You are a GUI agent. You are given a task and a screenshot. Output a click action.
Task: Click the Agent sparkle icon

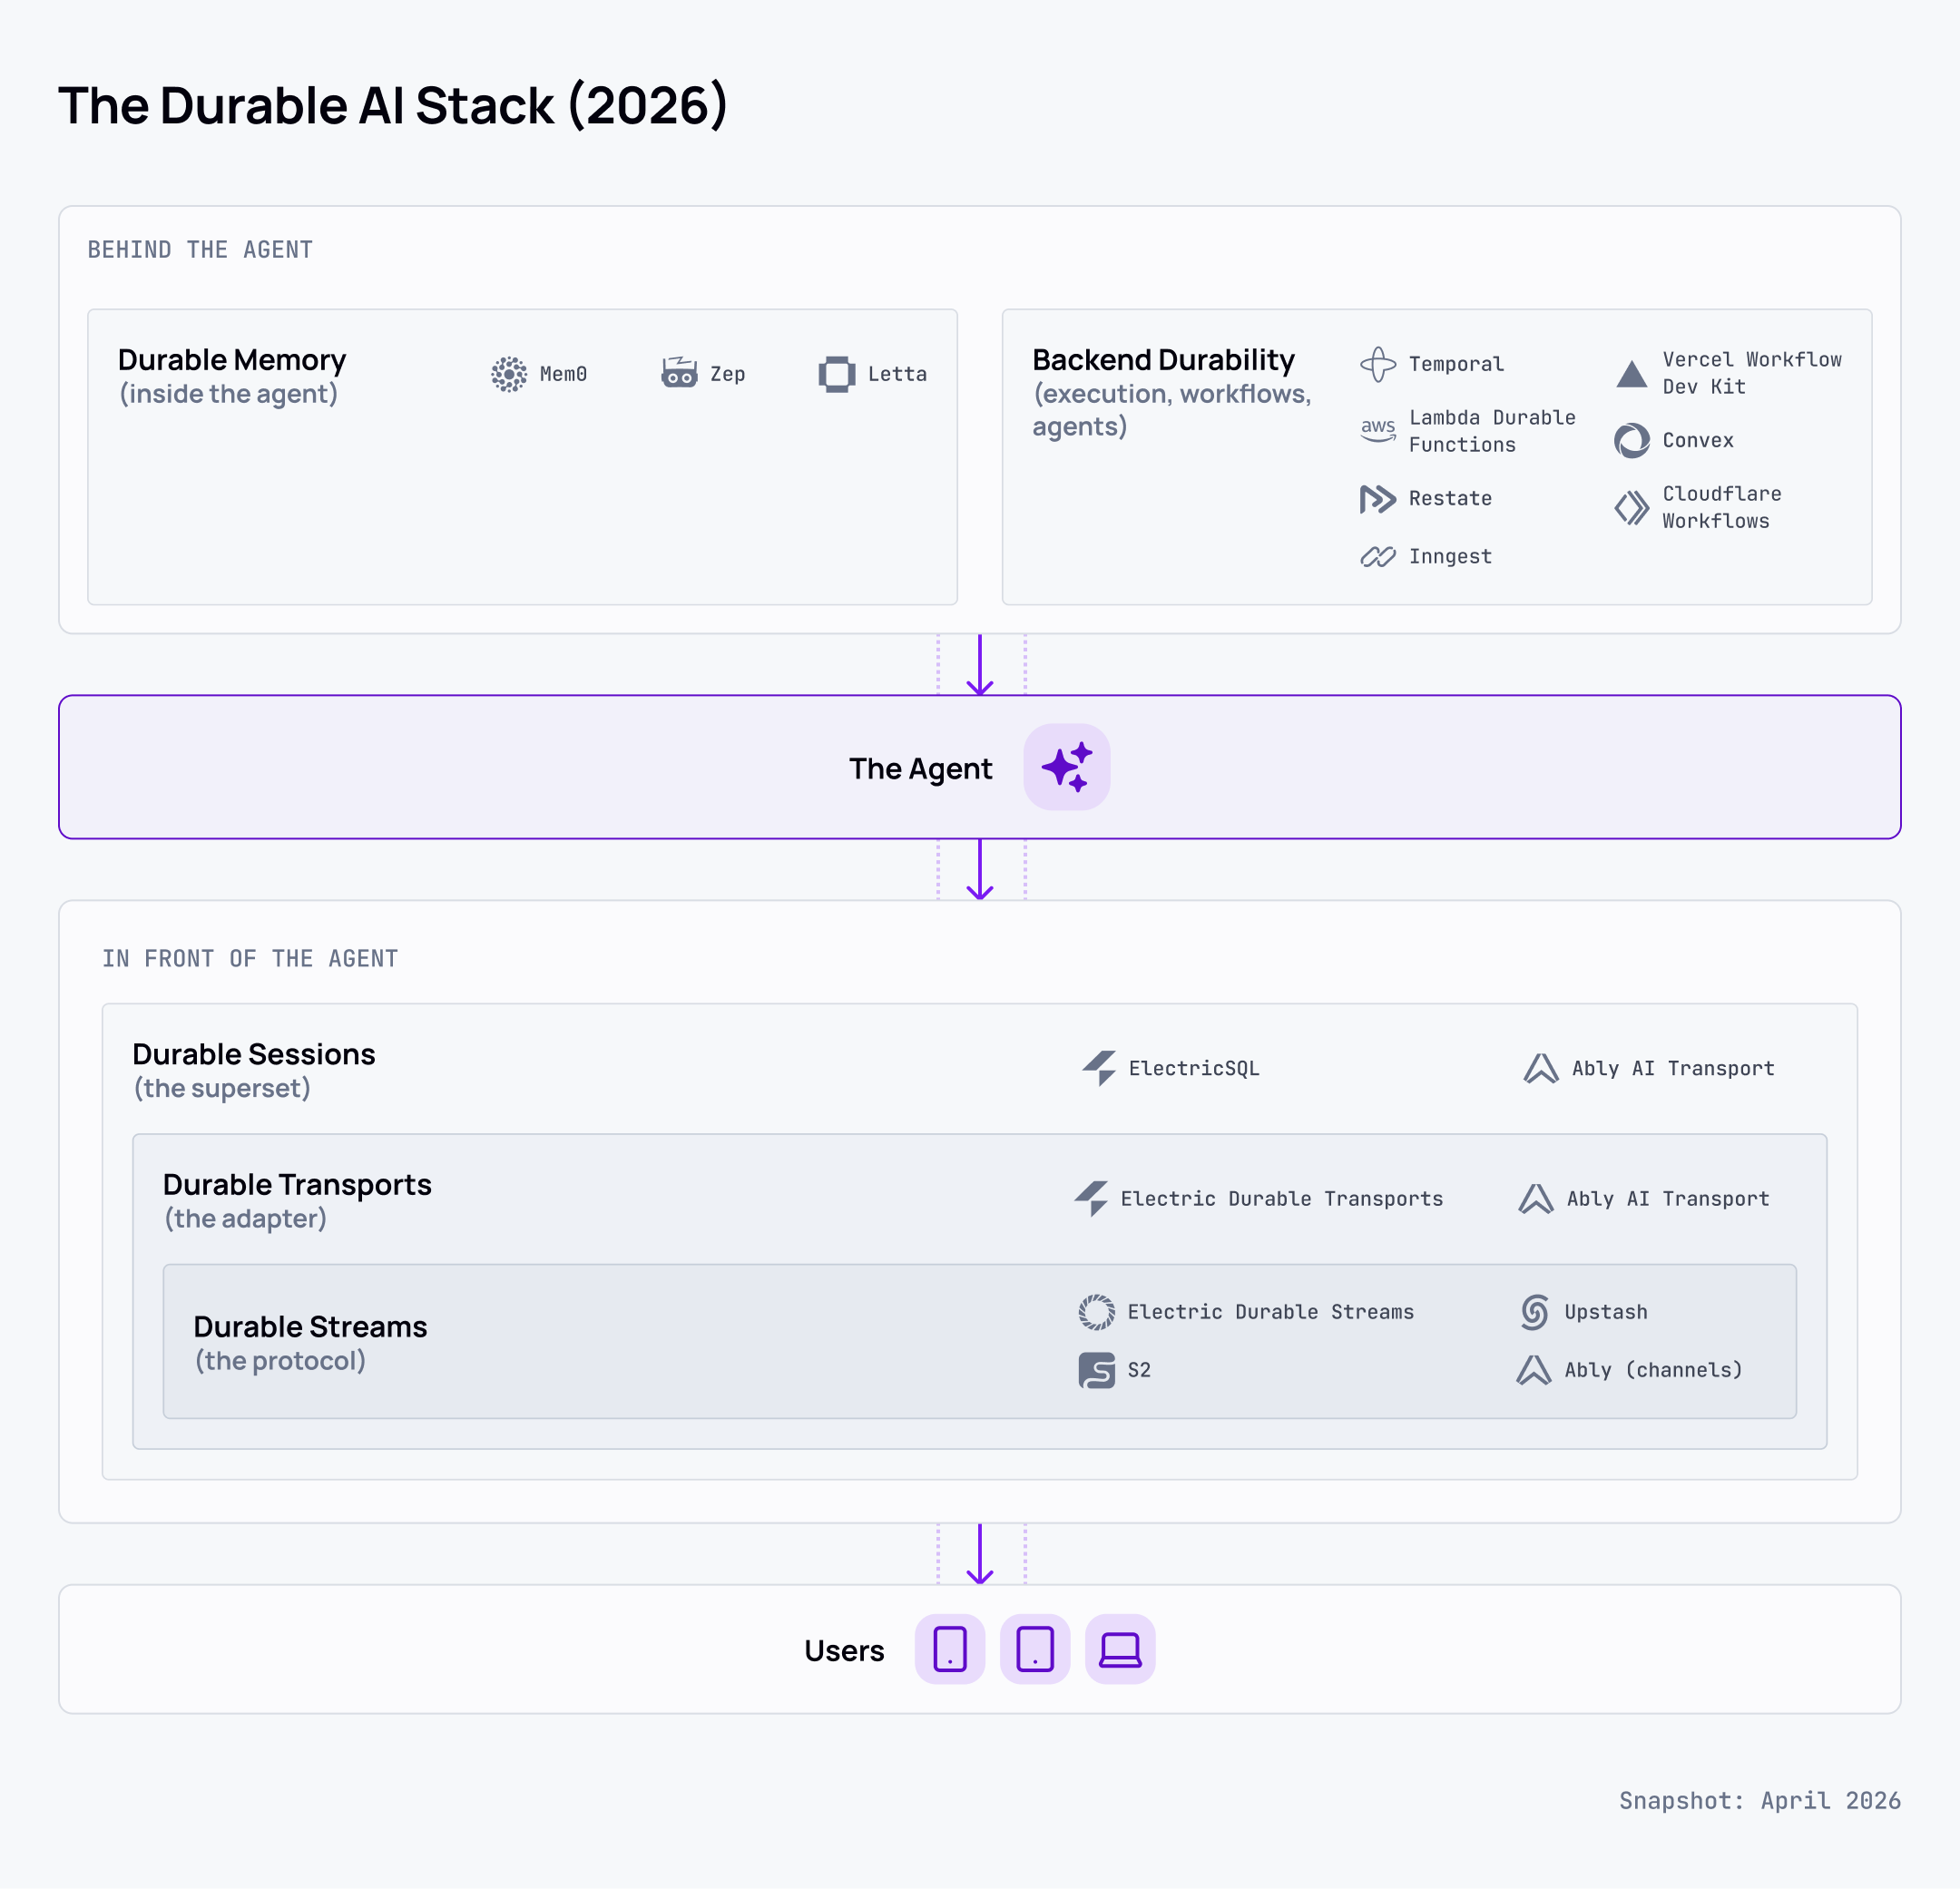click(x=1066, y=767)
